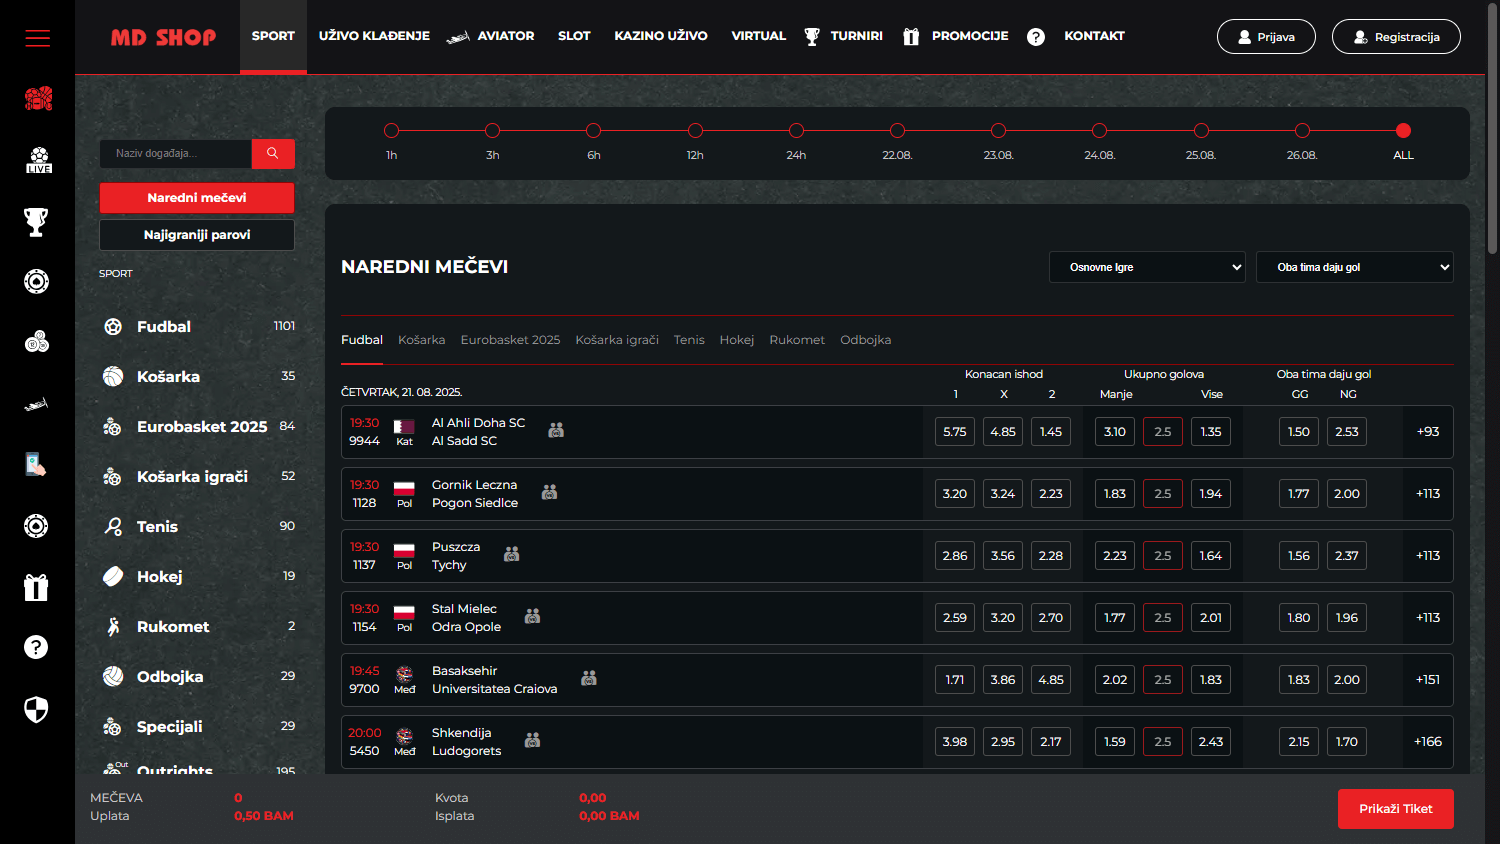1500x844 pixels.
Task: Switch to the Košarka tab
Action: (421, 340)
